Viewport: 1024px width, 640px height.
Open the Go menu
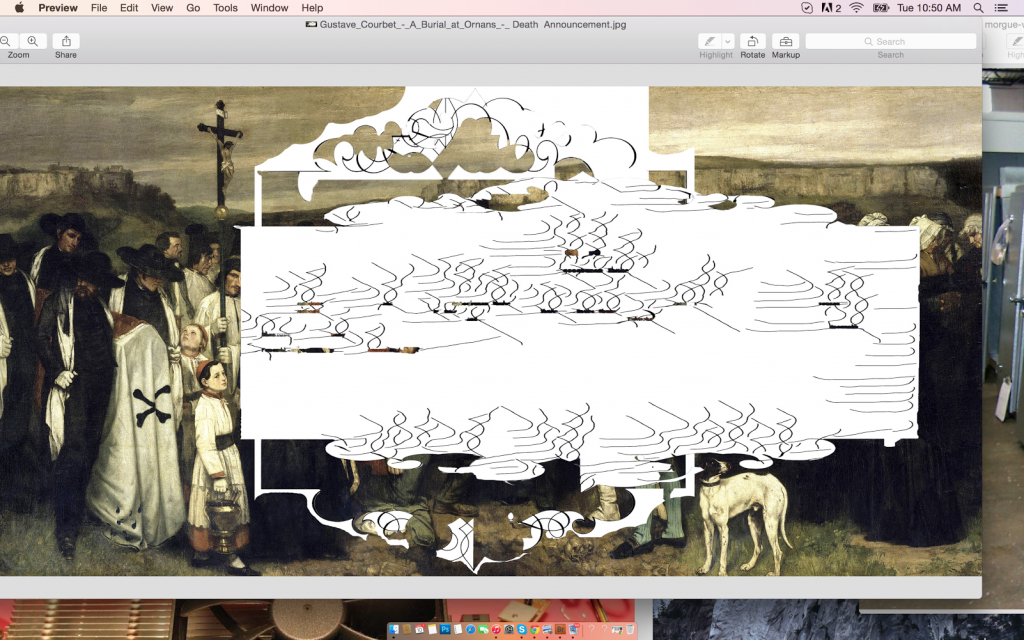click(193, 8)
